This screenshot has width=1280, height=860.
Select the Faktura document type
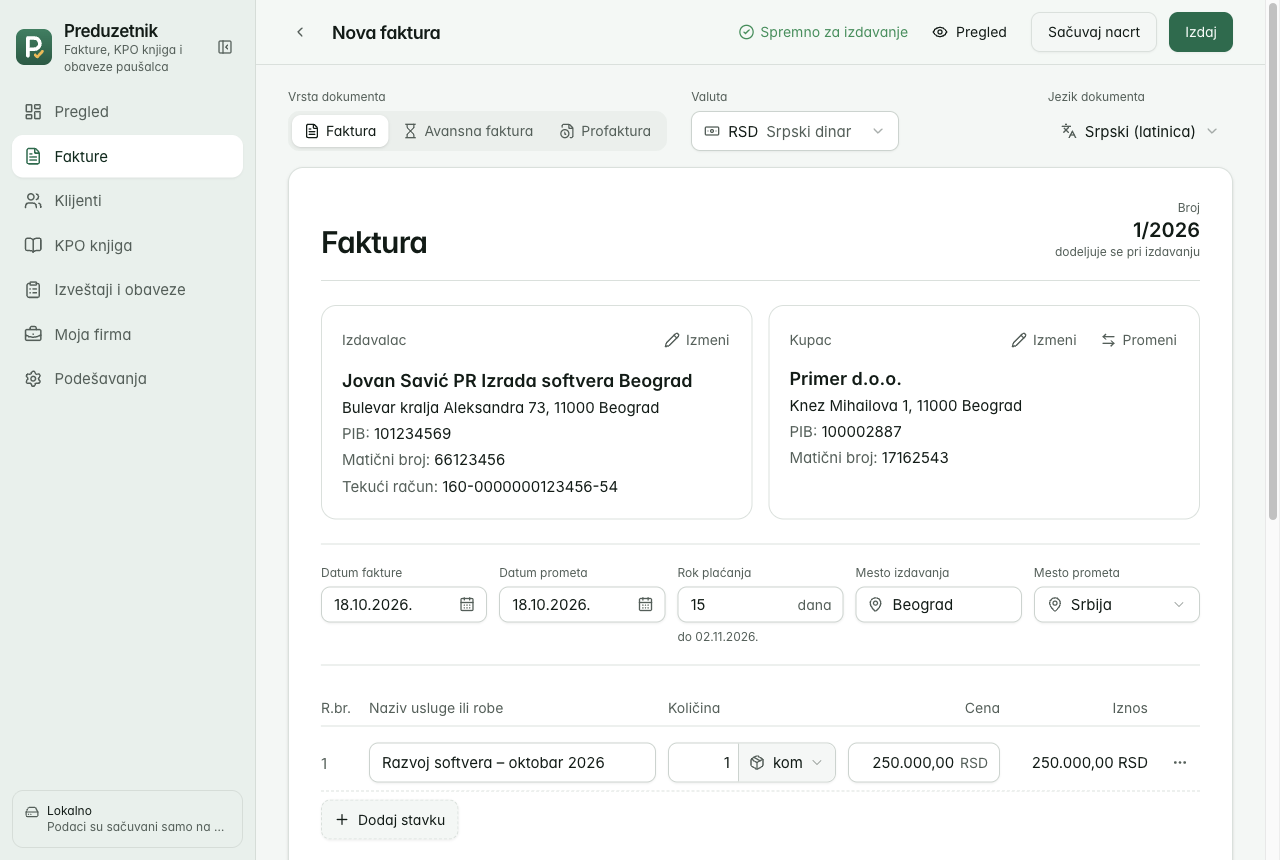340,131
